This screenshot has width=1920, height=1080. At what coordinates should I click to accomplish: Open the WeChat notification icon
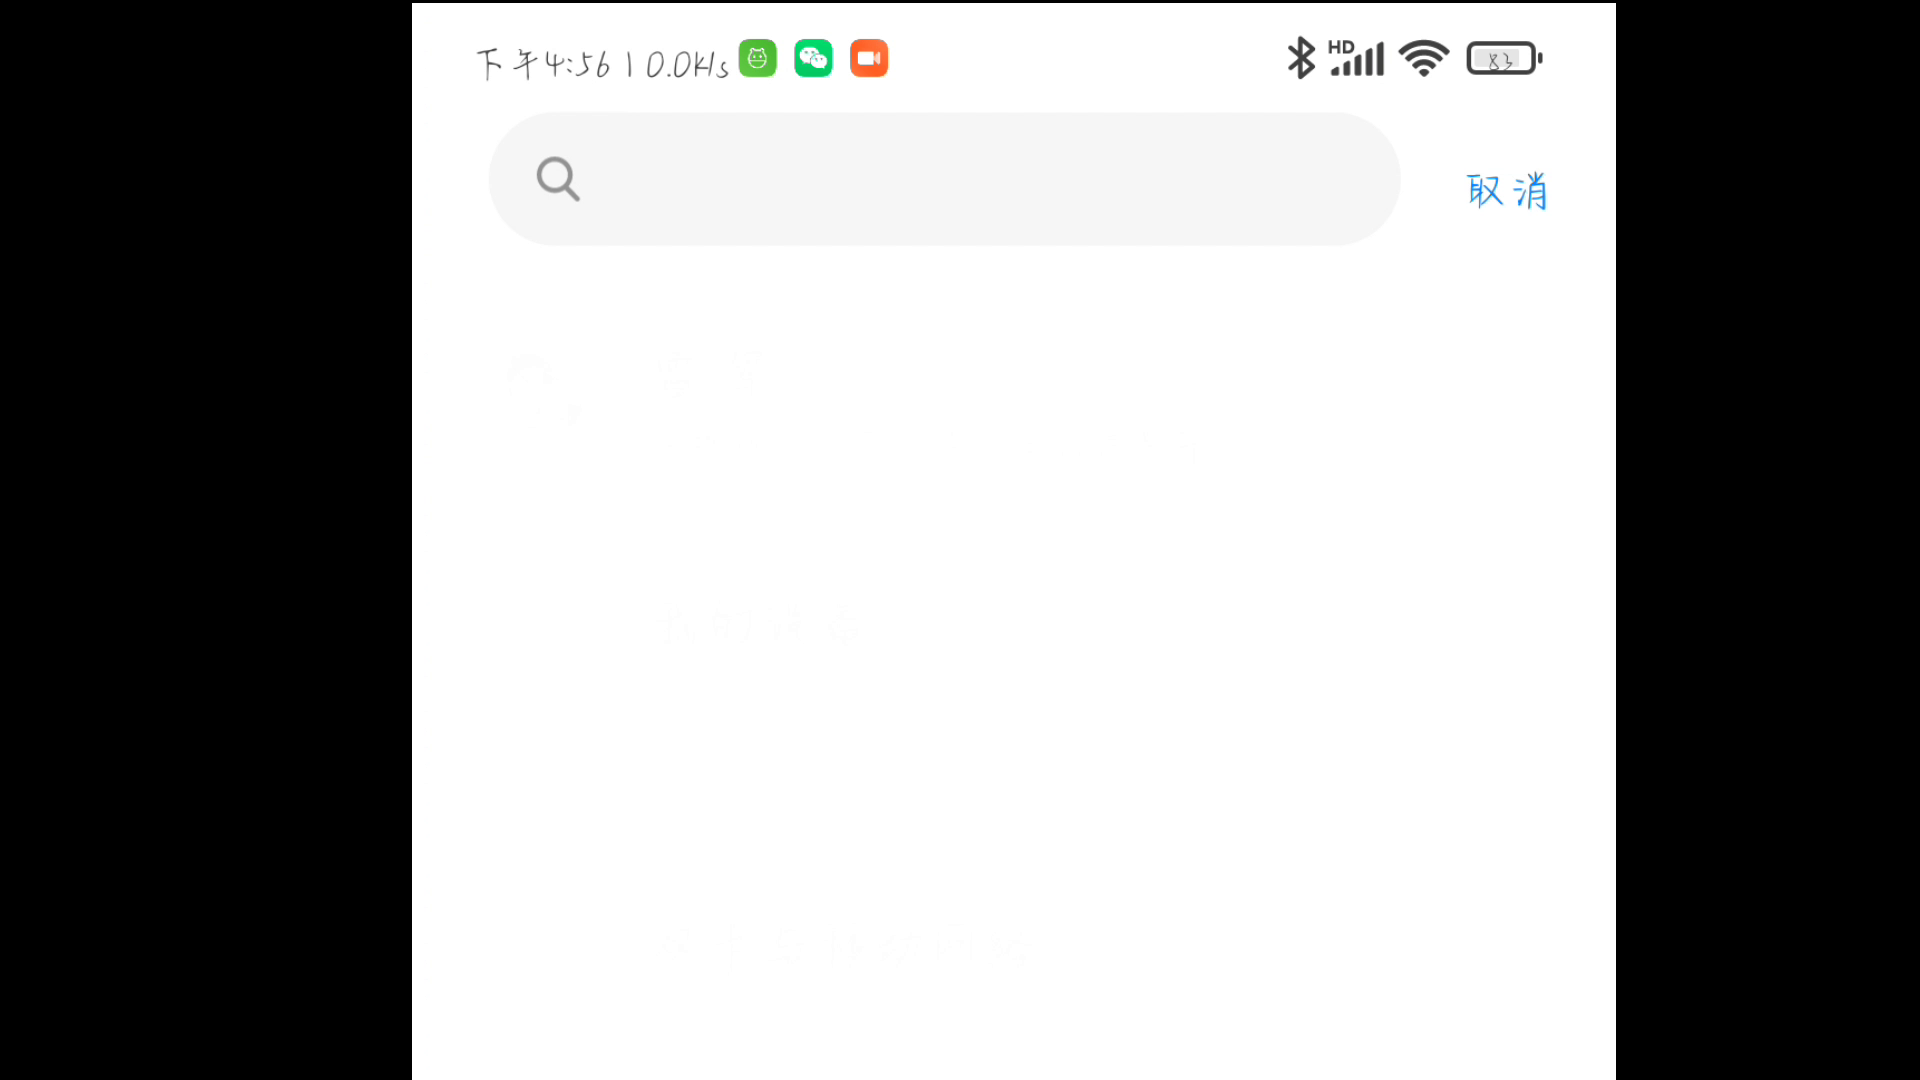pos(813,58)
